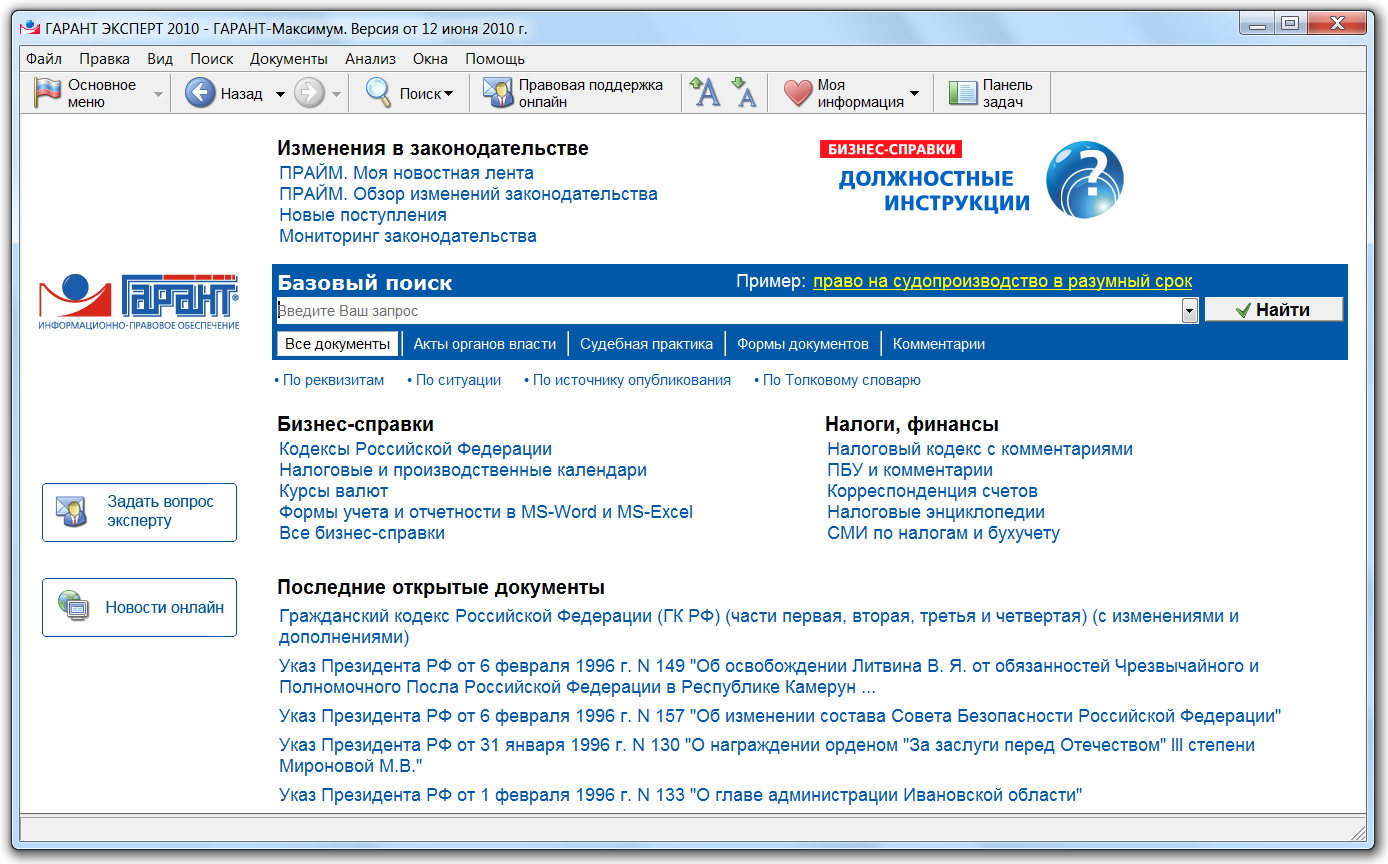
Task: Expand the Поиск toolbar dropdown
Action: (x=448, y=94)
